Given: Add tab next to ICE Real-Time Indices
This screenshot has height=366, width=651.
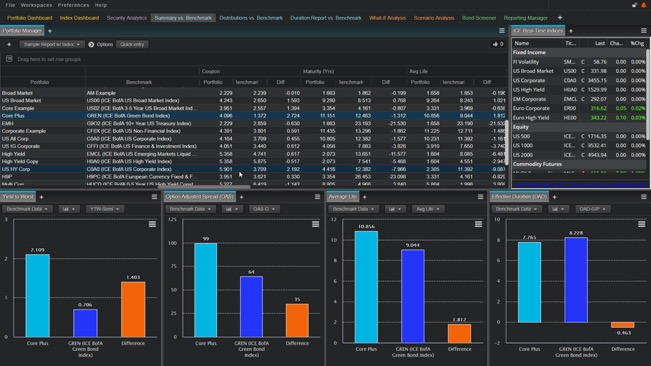Looking at the screenshot, I should 570,31.
